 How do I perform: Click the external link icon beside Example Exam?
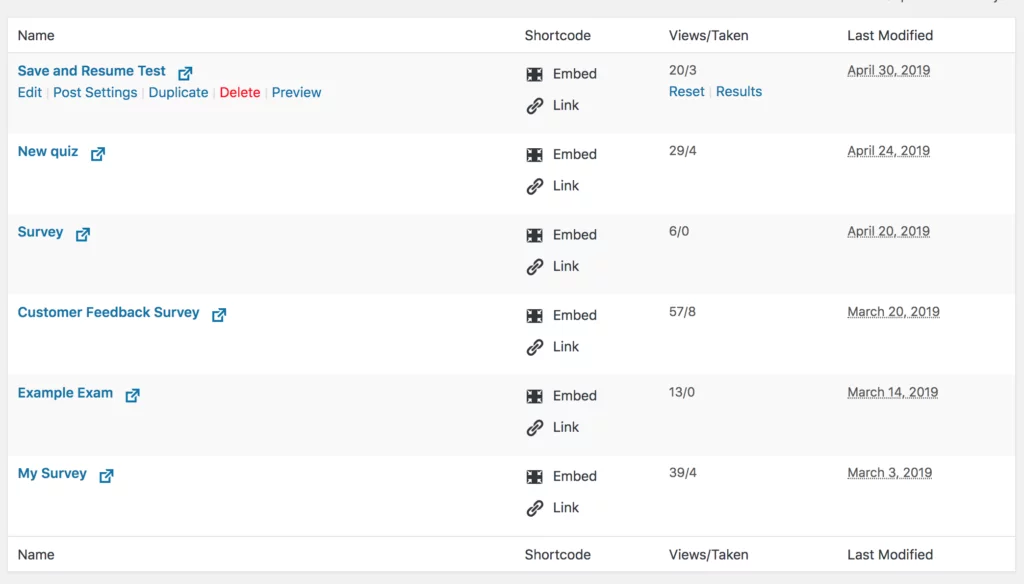point(133,395)
